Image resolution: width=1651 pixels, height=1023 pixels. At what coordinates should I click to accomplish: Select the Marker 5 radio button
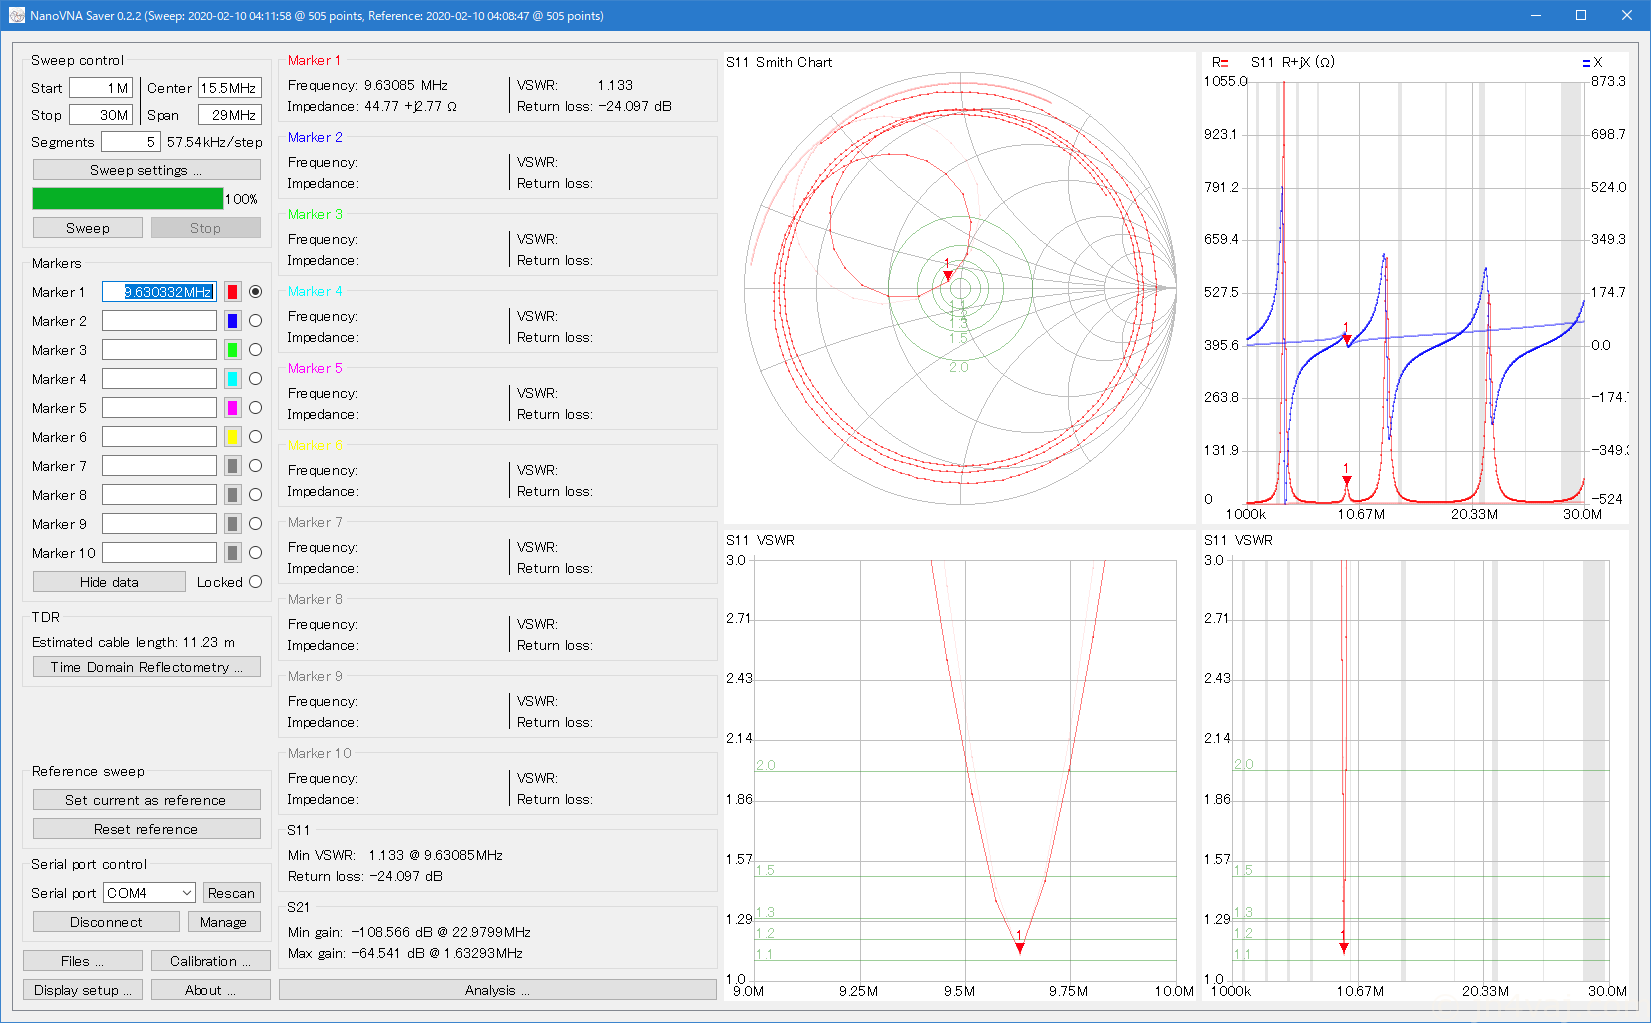click(255, 408)
